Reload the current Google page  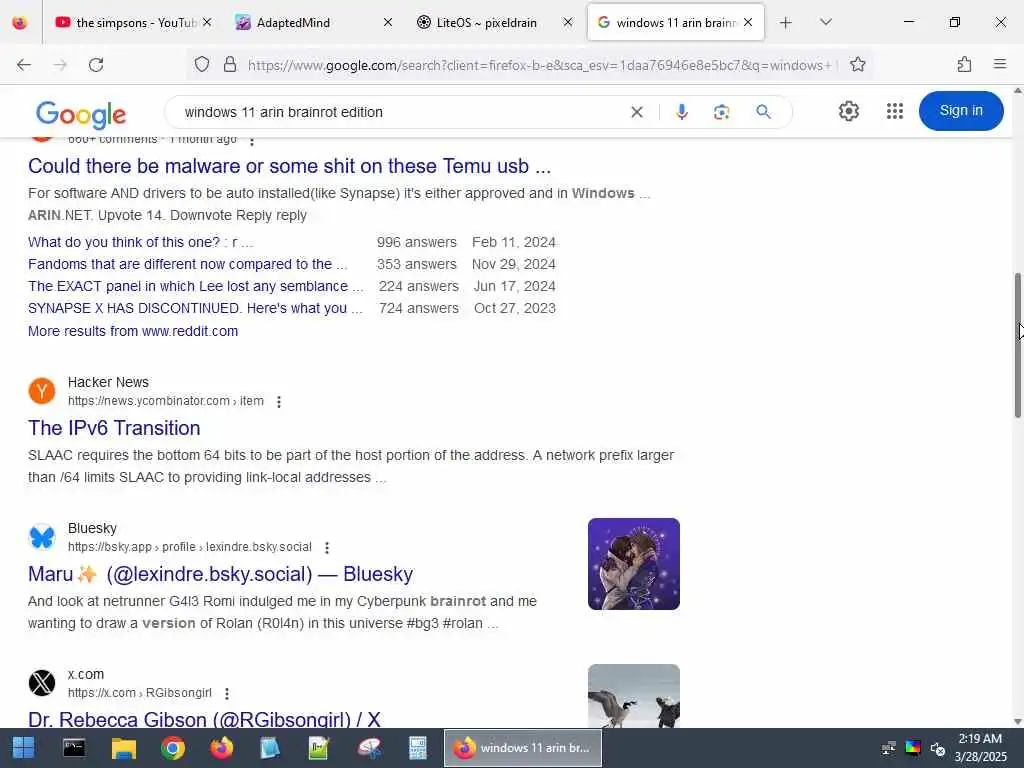pyautogui.click(x=96, y=65)
